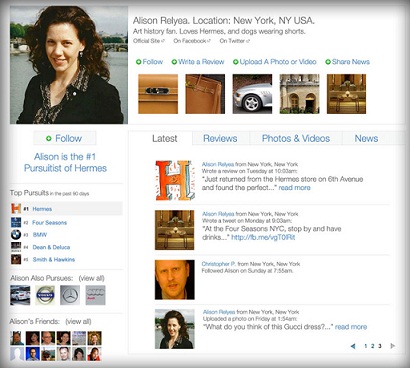Open the Mercedes logo under Alison Also Pursues

click(70, 295)
